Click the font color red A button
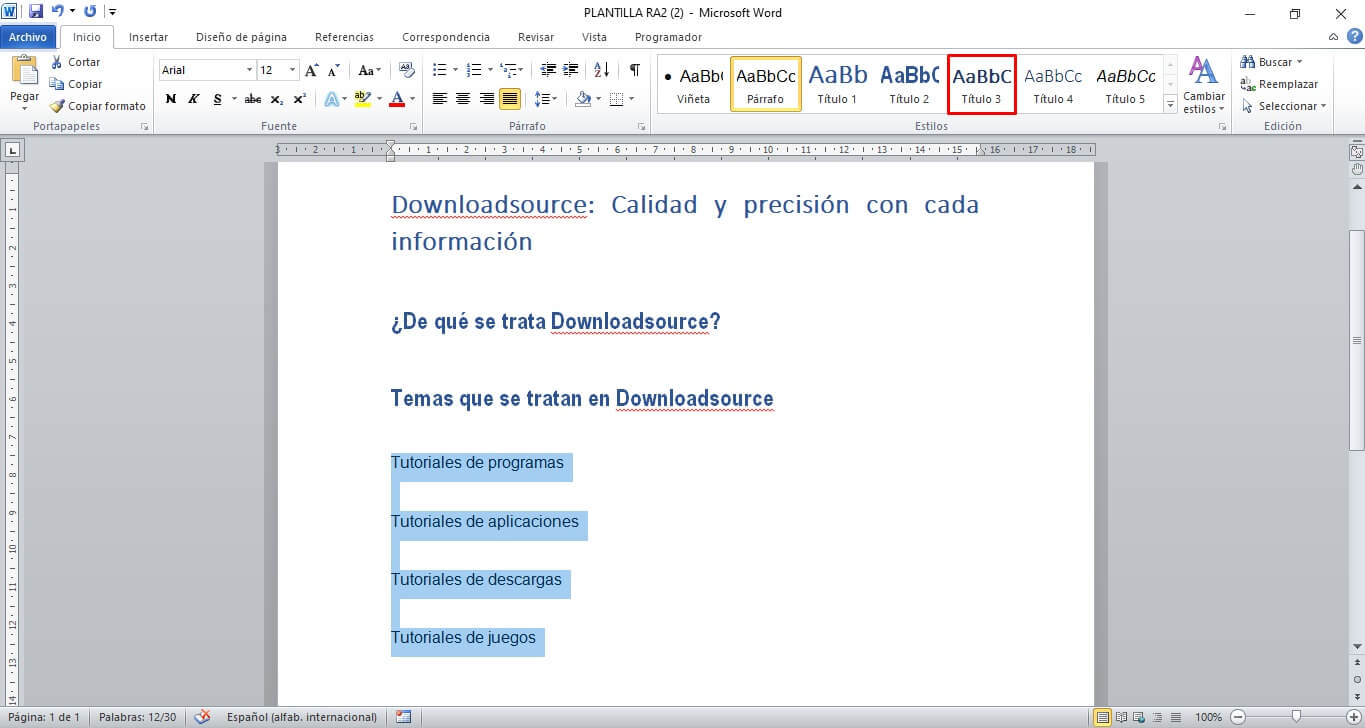 pyautogui.click(x=398, y=99)
